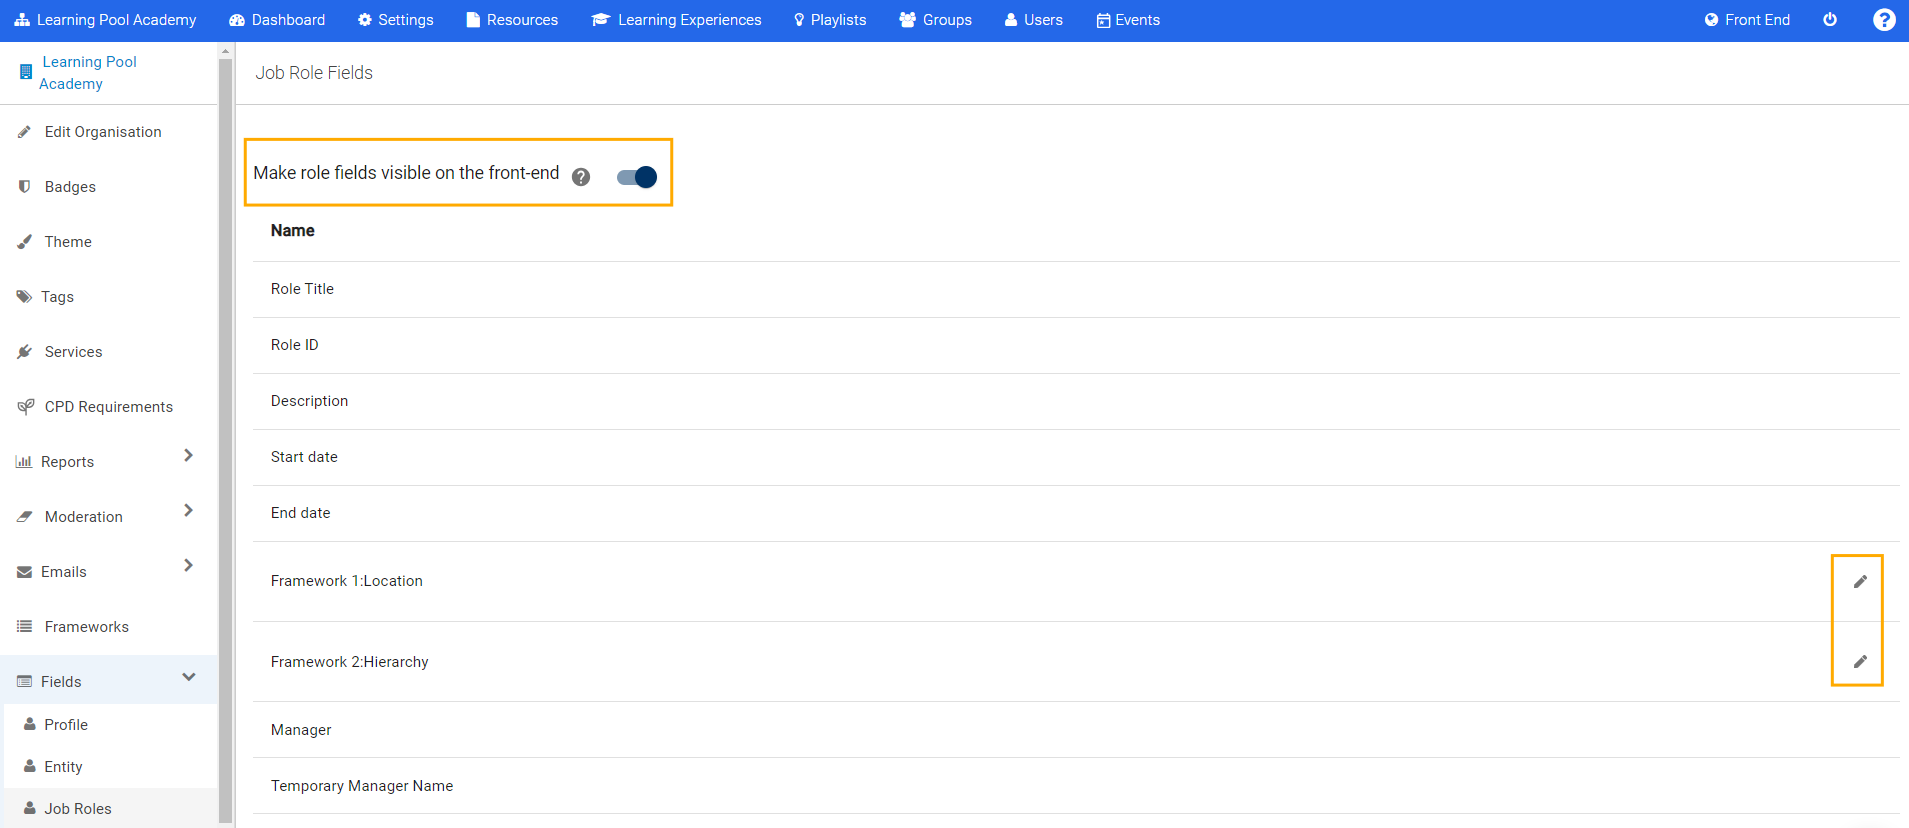Click the Services plug icon in sidebar
Viewport: 1909px width, 828px height.
point(25,352)
